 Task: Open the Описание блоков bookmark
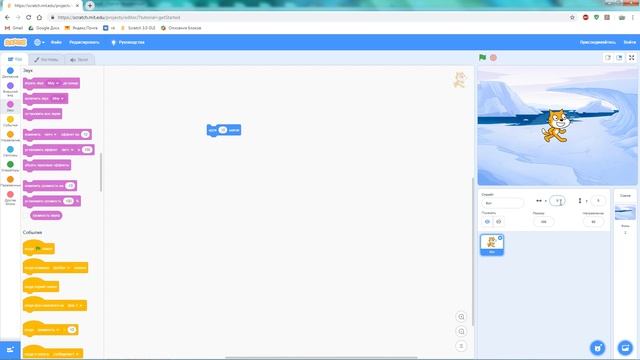181,28
